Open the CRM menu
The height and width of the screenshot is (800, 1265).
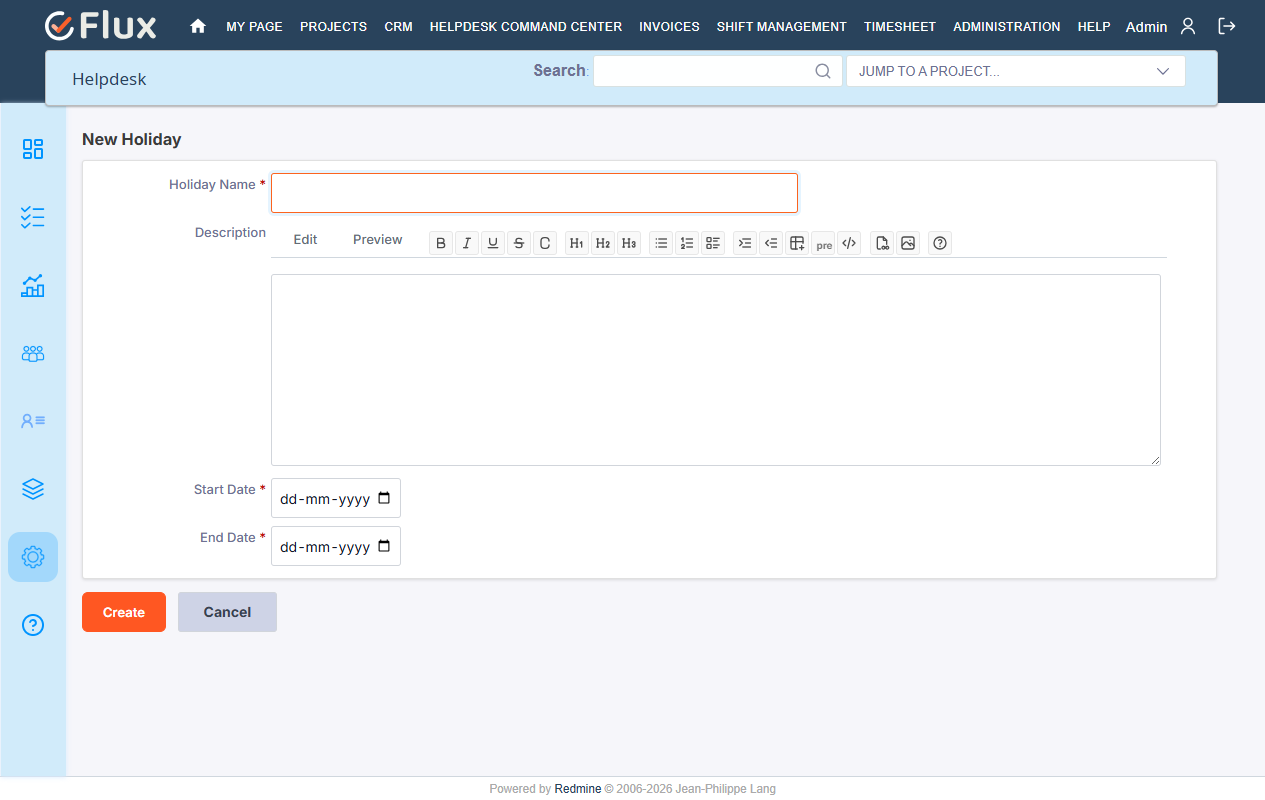398,27
